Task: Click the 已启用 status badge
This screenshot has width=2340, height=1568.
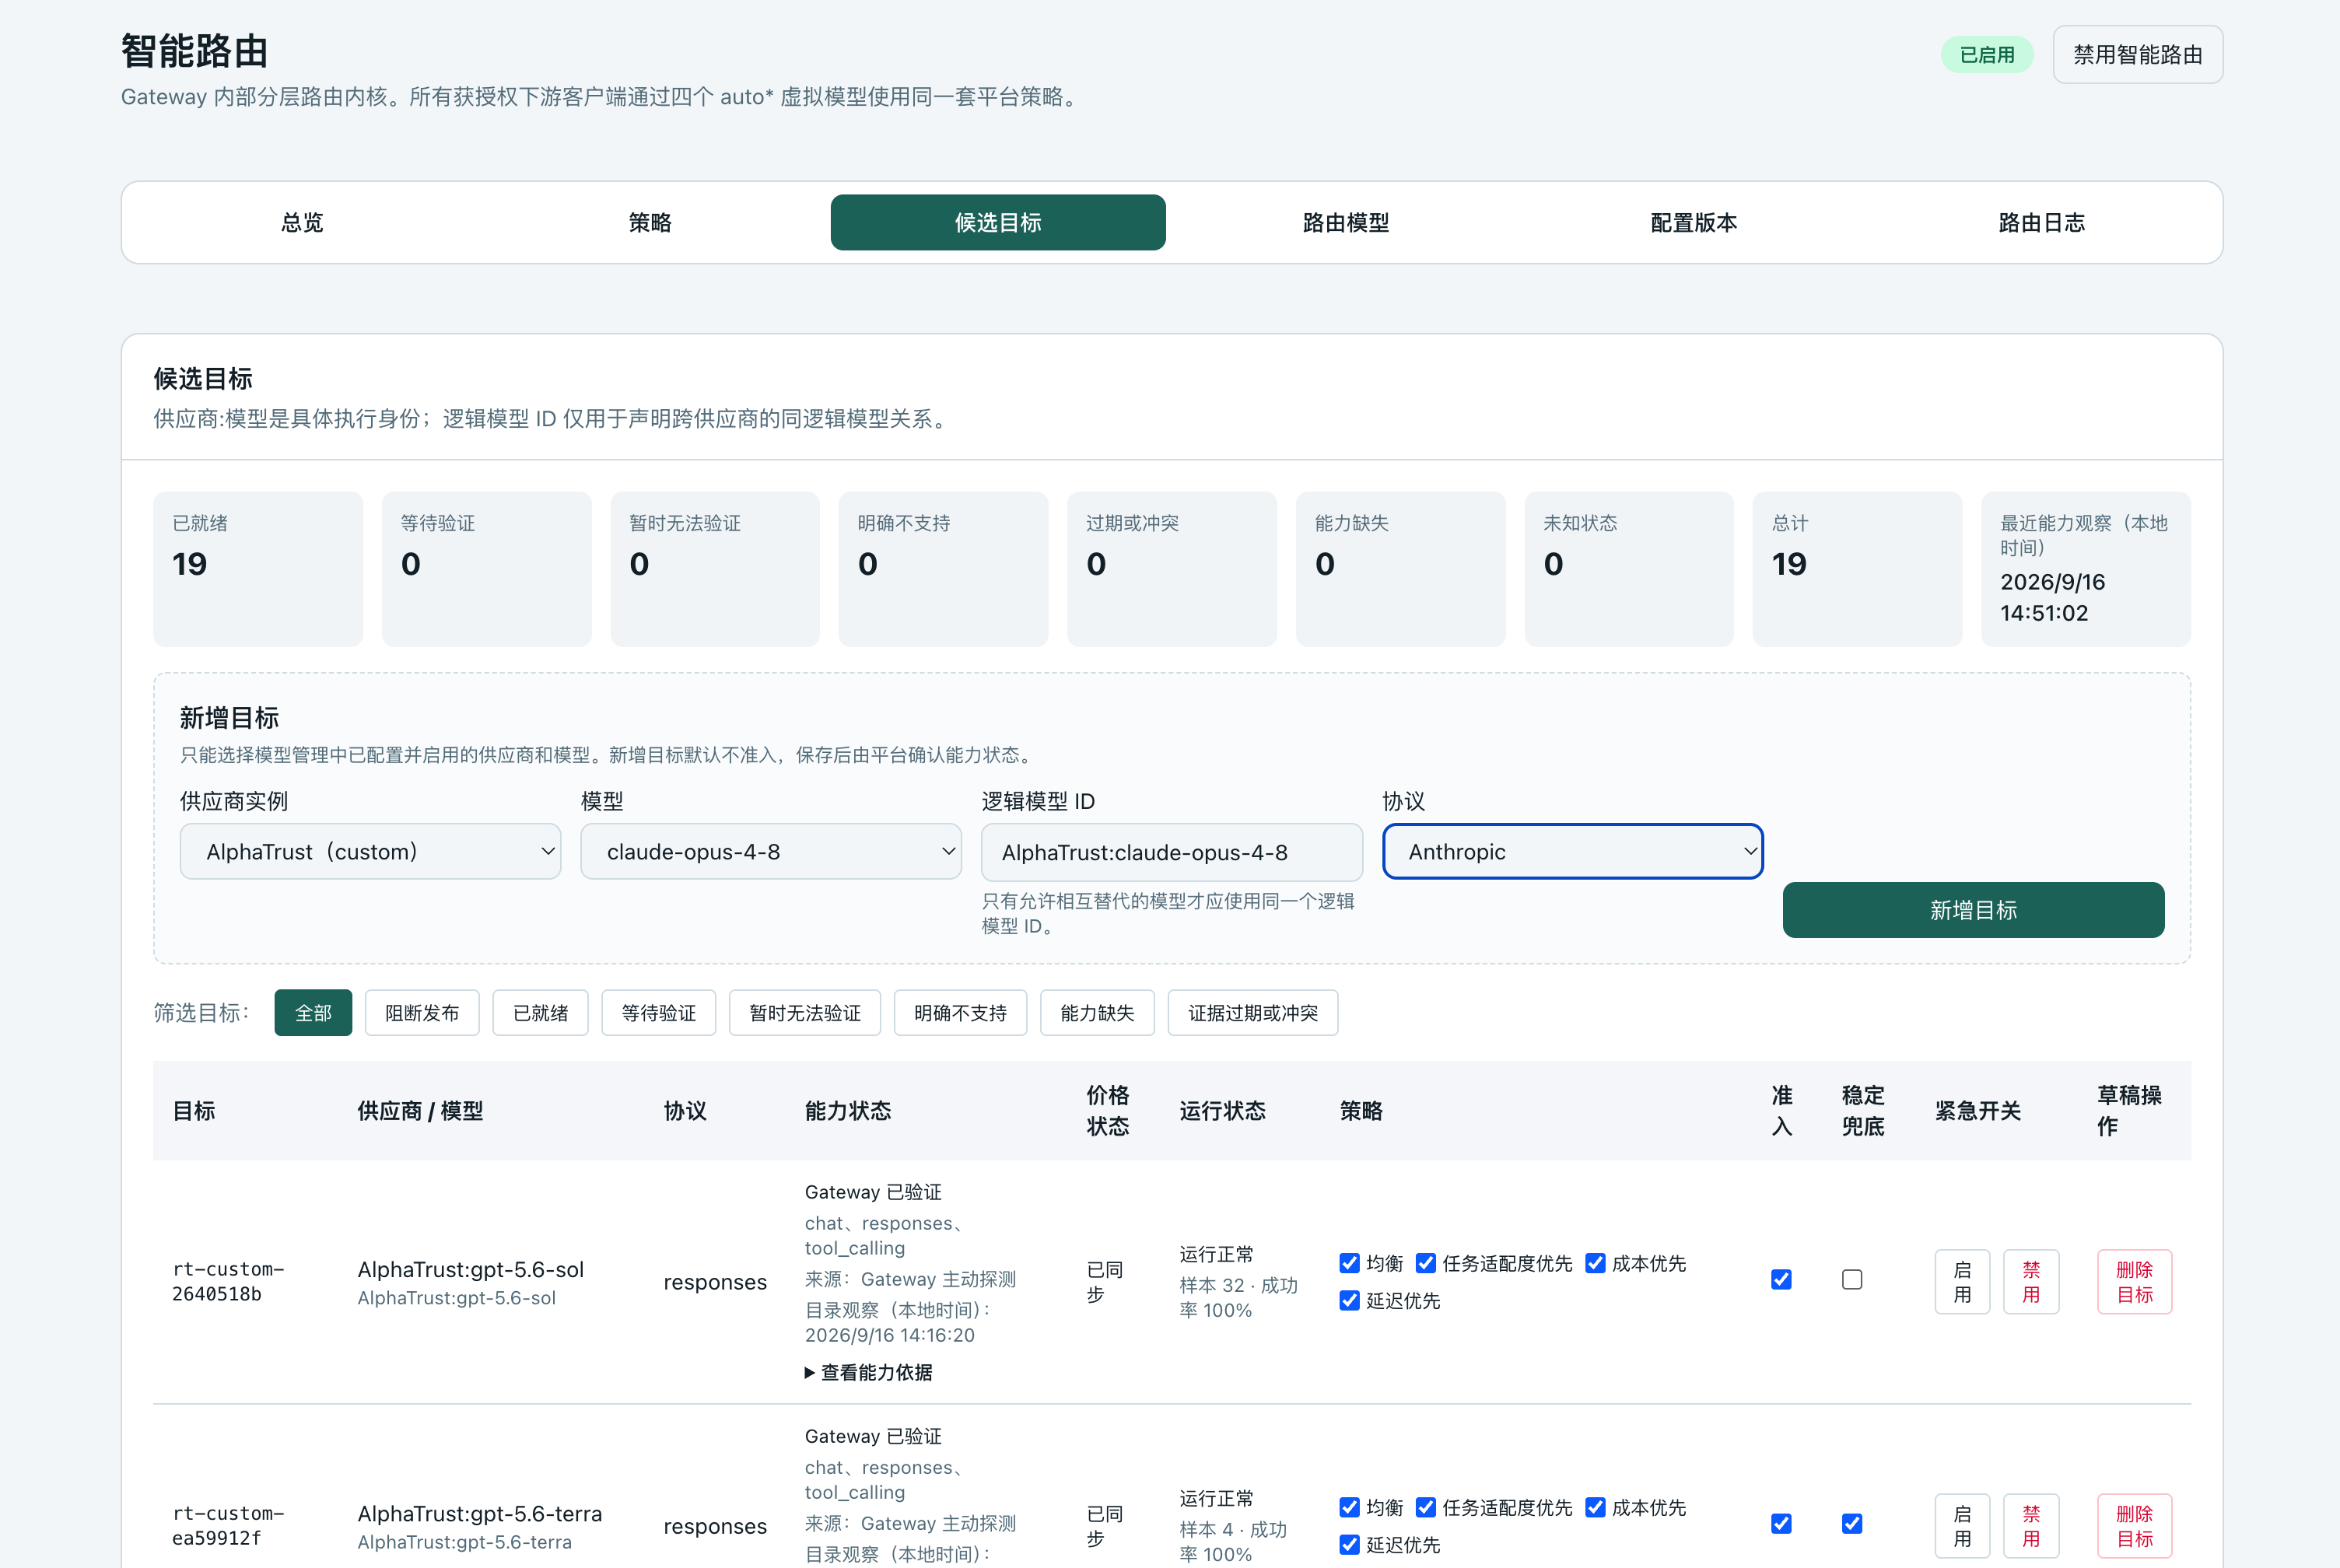Action: pos(1987,55)
